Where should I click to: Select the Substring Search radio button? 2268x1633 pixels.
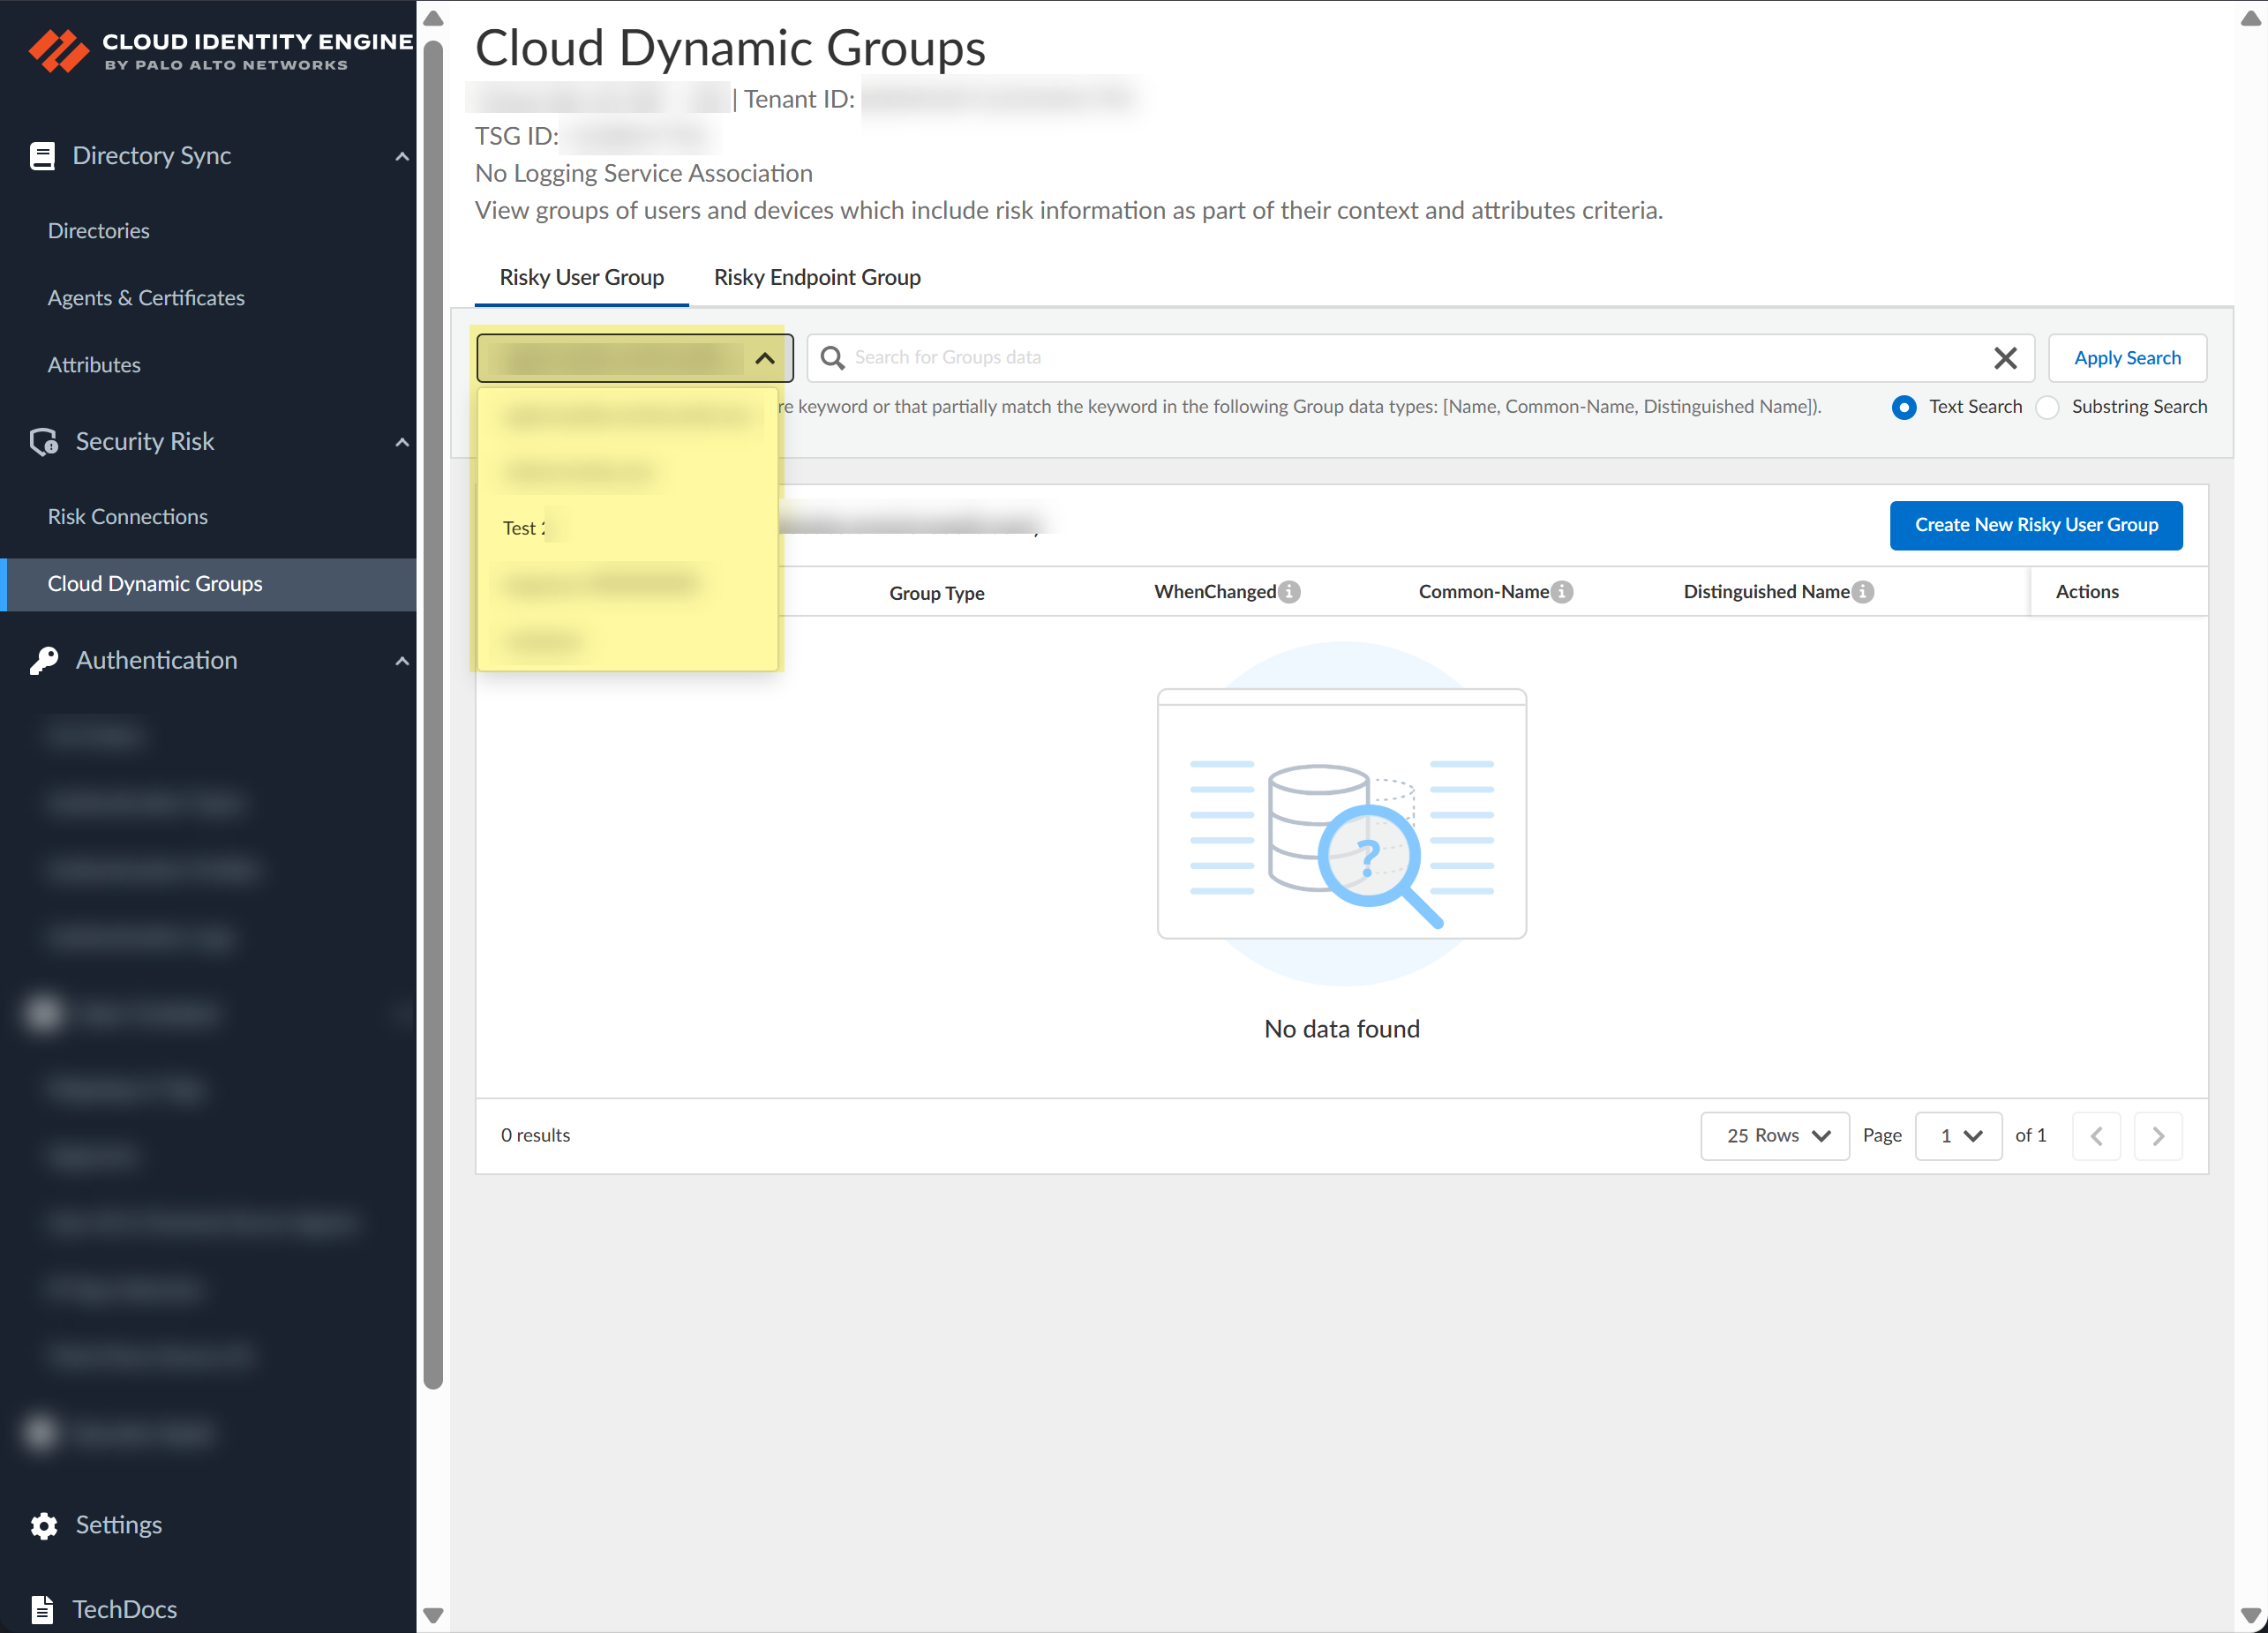point(2047,407)
